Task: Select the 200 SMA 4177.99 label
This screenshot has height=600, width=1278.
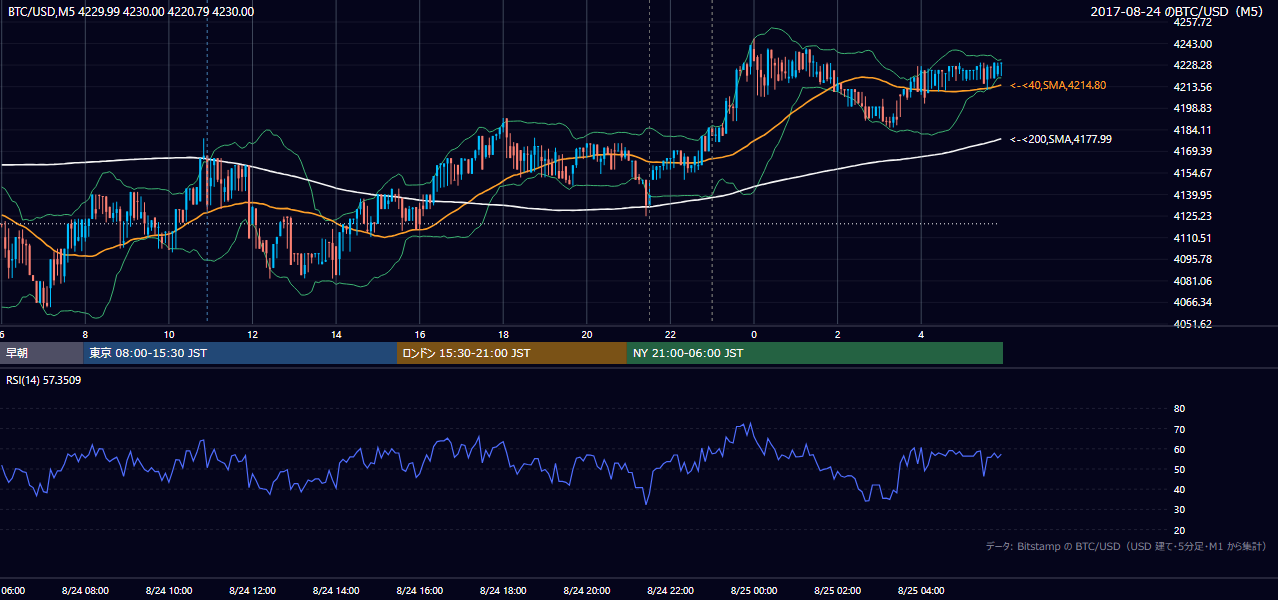Action: click(1061, 140)
